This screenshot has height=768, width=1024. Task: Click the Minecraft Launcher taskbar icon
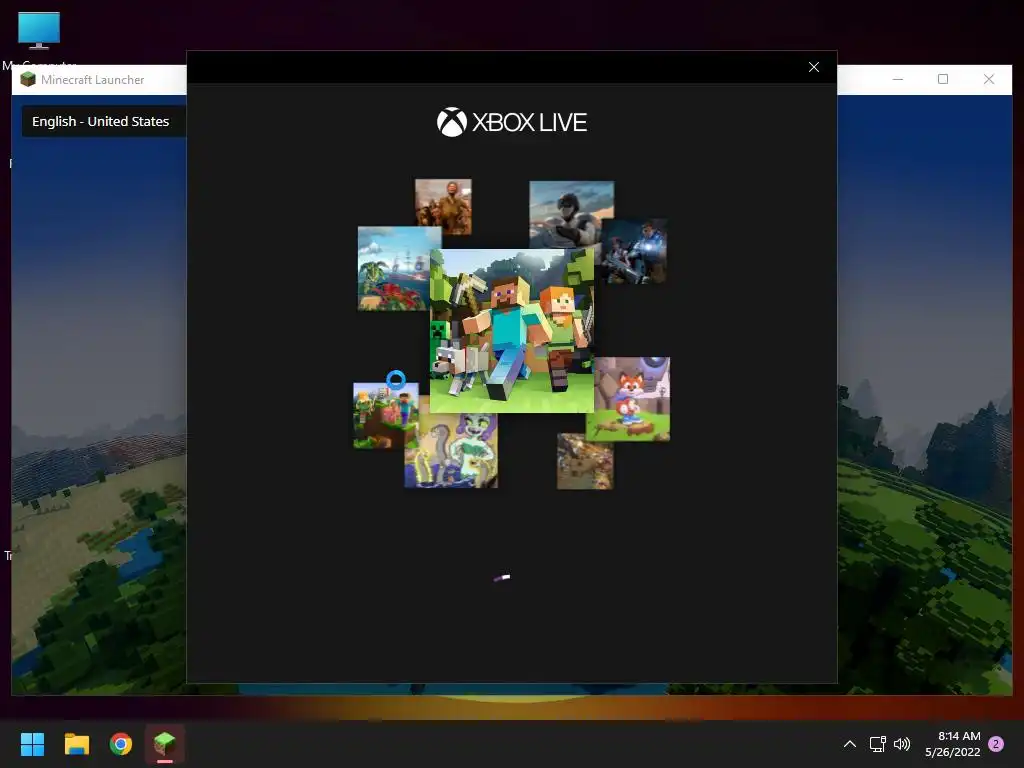click(165, 744)
